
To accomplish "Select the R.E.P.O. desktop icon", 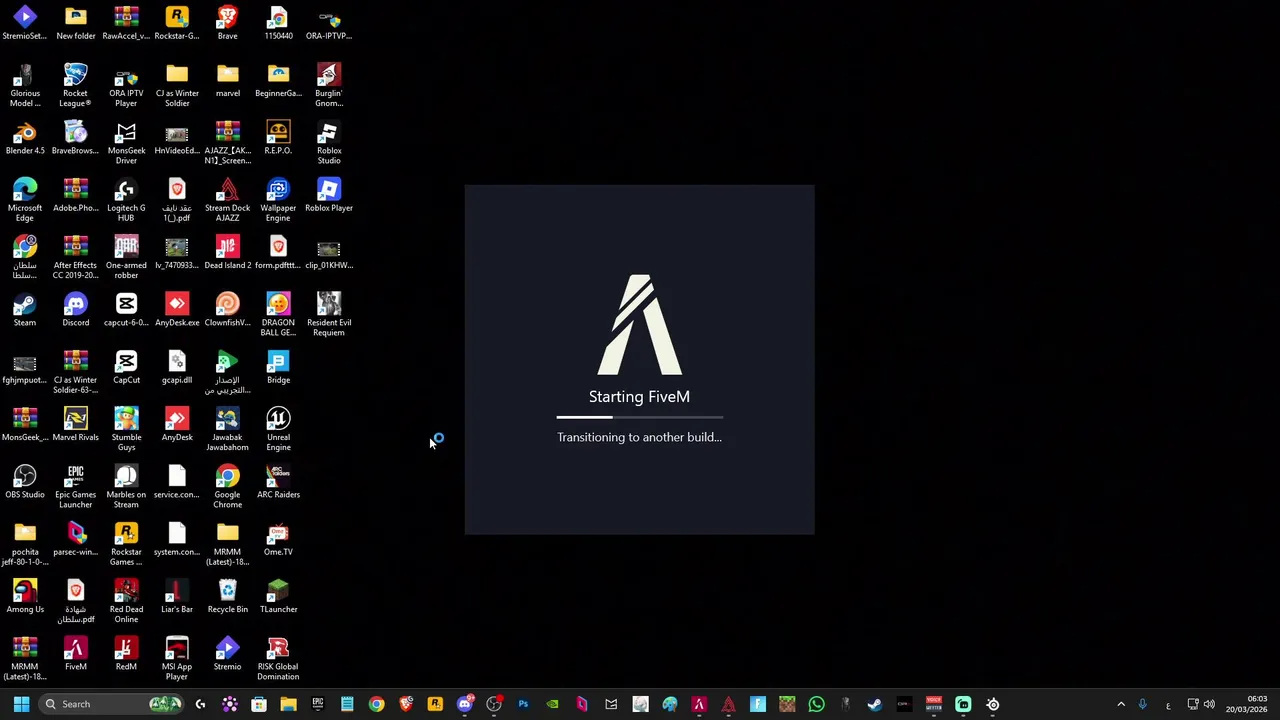I will coord(278,138).
